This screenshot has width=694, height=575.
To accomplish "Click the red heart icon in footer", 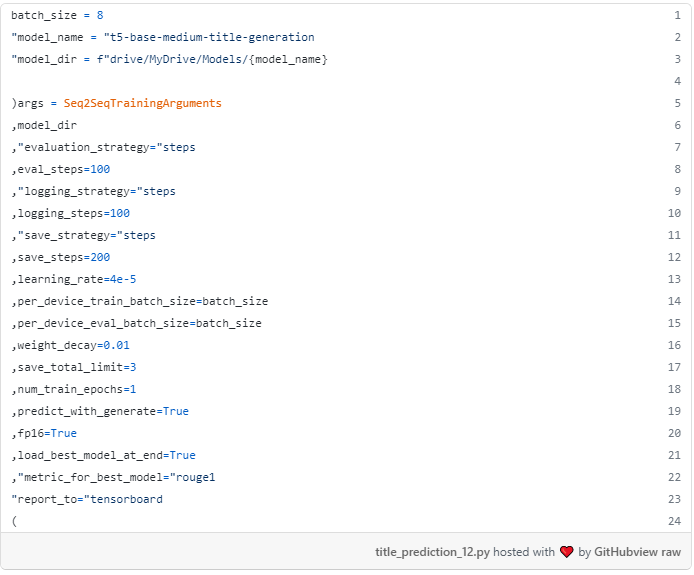I will click(566, 552).
